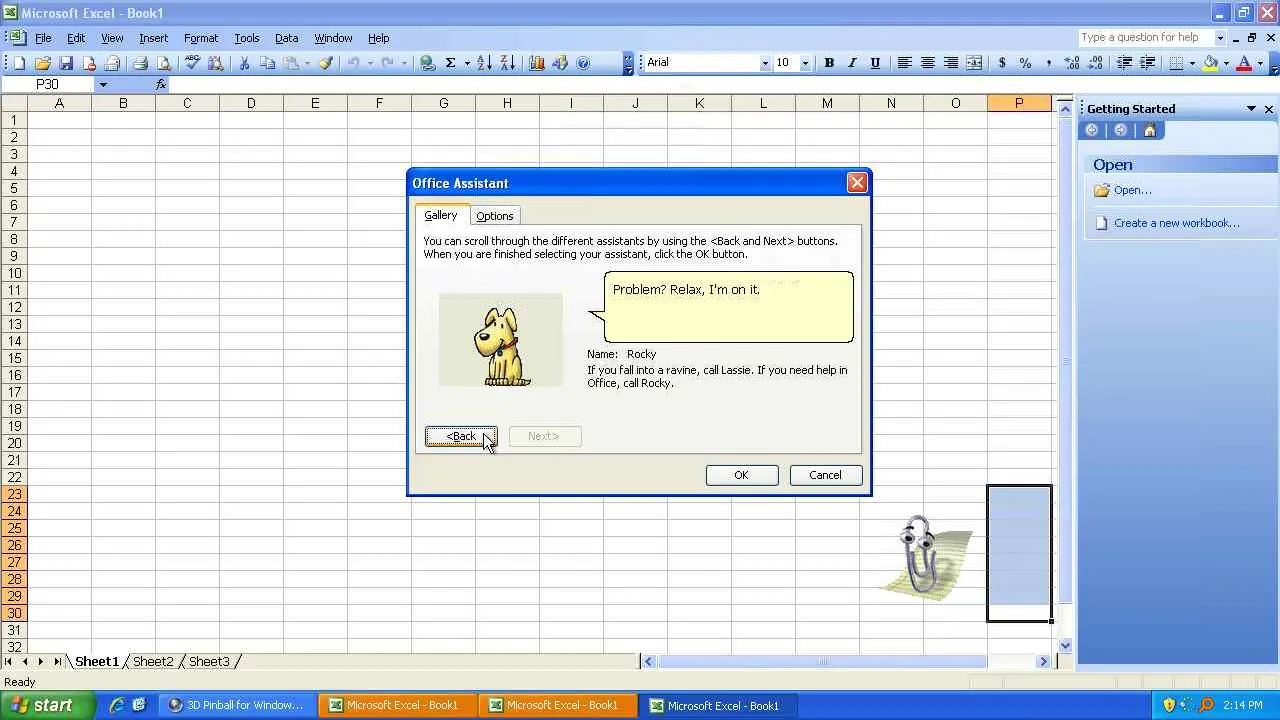The height and width of the screenshot is (720, 1280).
Task: Open the File menu
Action: coord(44,38)
